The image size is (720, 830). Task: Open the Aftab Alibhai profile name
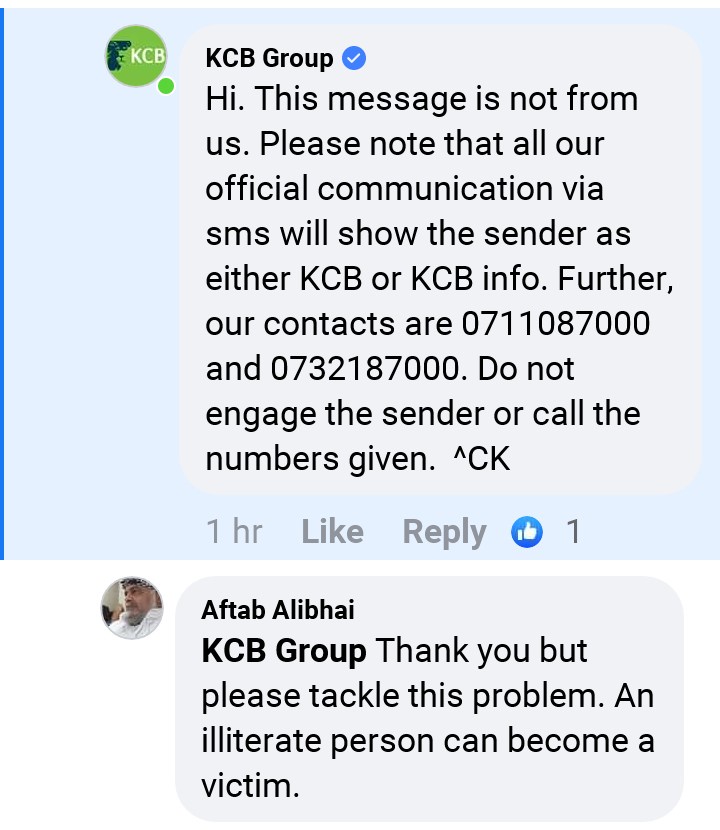(x=278, y=610)
